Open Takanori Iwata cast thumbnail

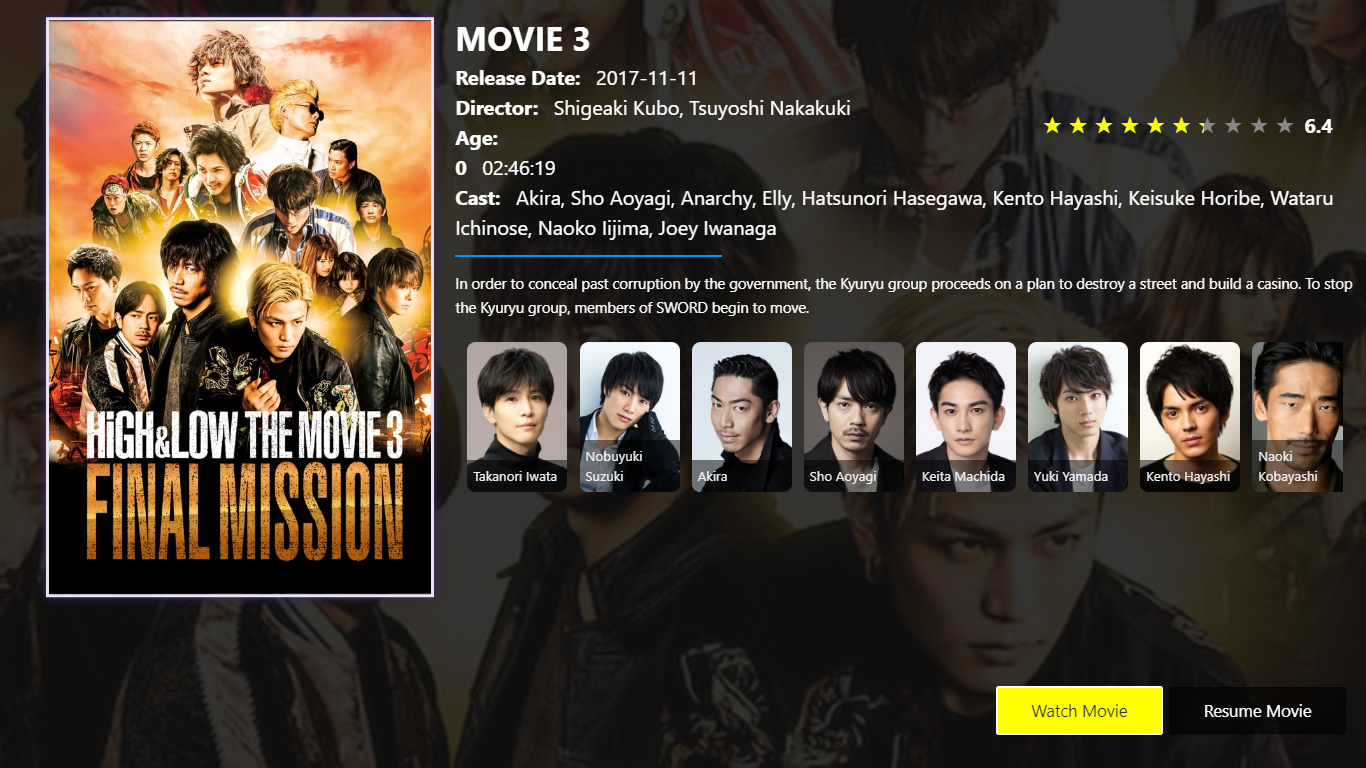pyautogui.click(x=517, y=417)
